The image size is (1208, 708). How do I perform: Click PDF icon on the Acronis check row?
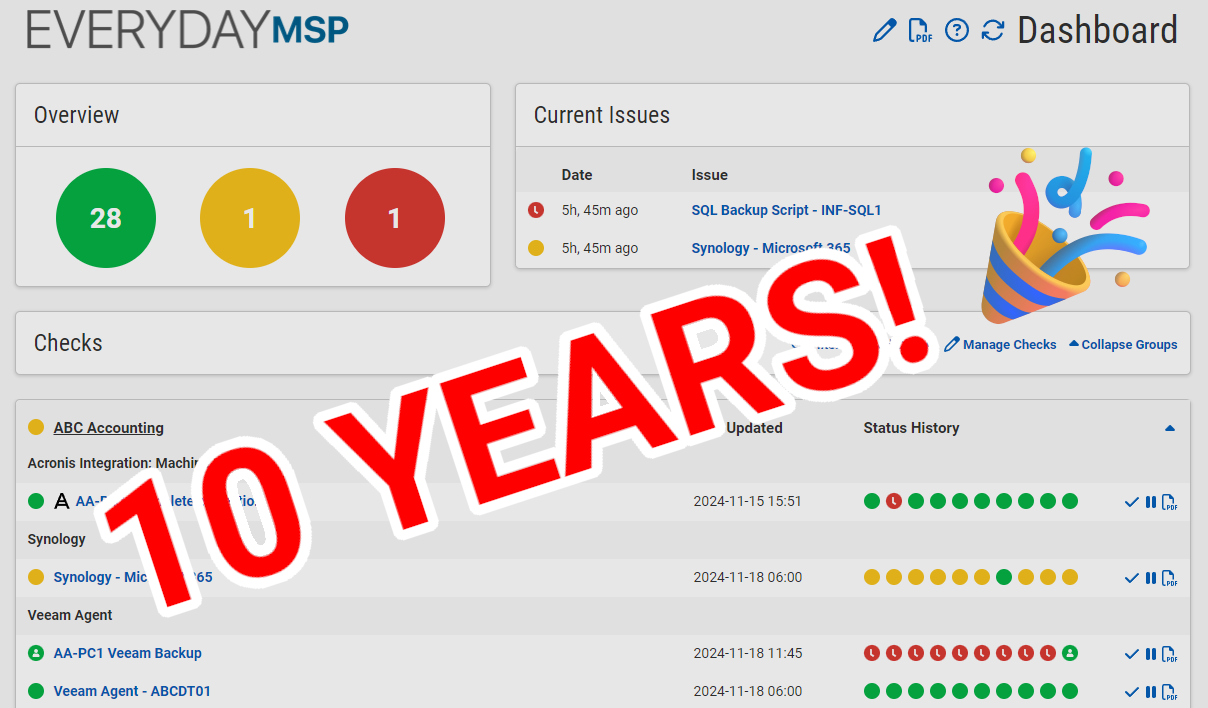[1169, 502]
